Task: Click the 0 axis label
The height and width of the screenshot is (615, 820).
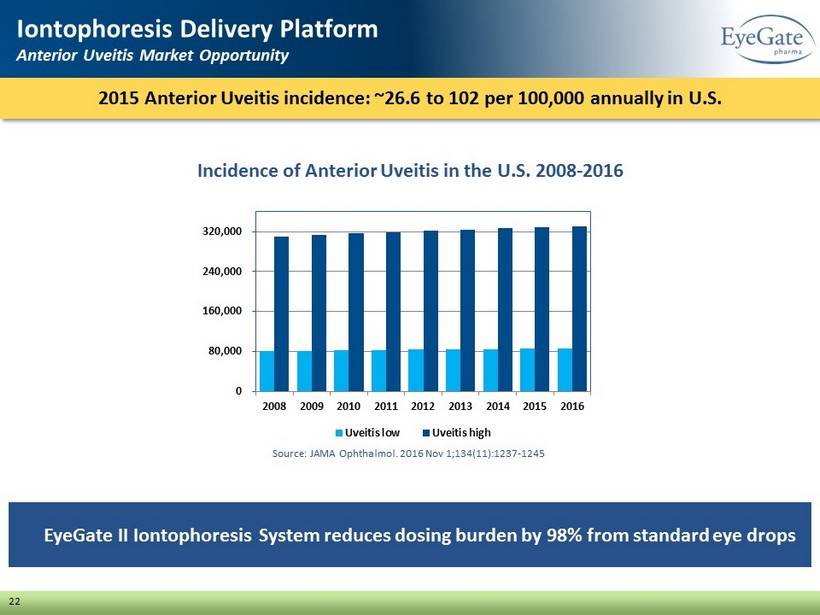Action: click(239, 391)
